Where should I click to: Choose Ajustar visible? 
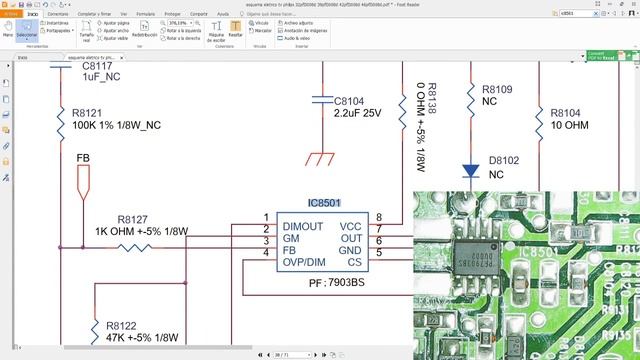click(x=113, y=38)
